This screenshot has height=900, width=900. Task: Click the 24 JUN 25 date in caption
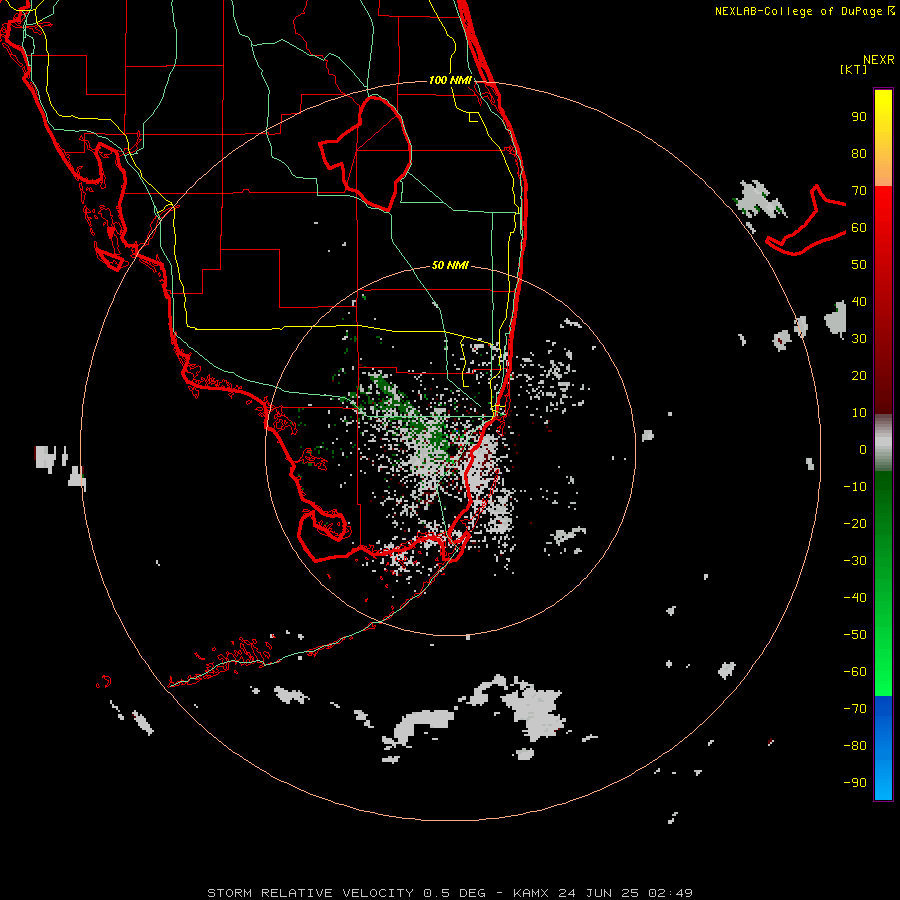[x=600, y=893]
